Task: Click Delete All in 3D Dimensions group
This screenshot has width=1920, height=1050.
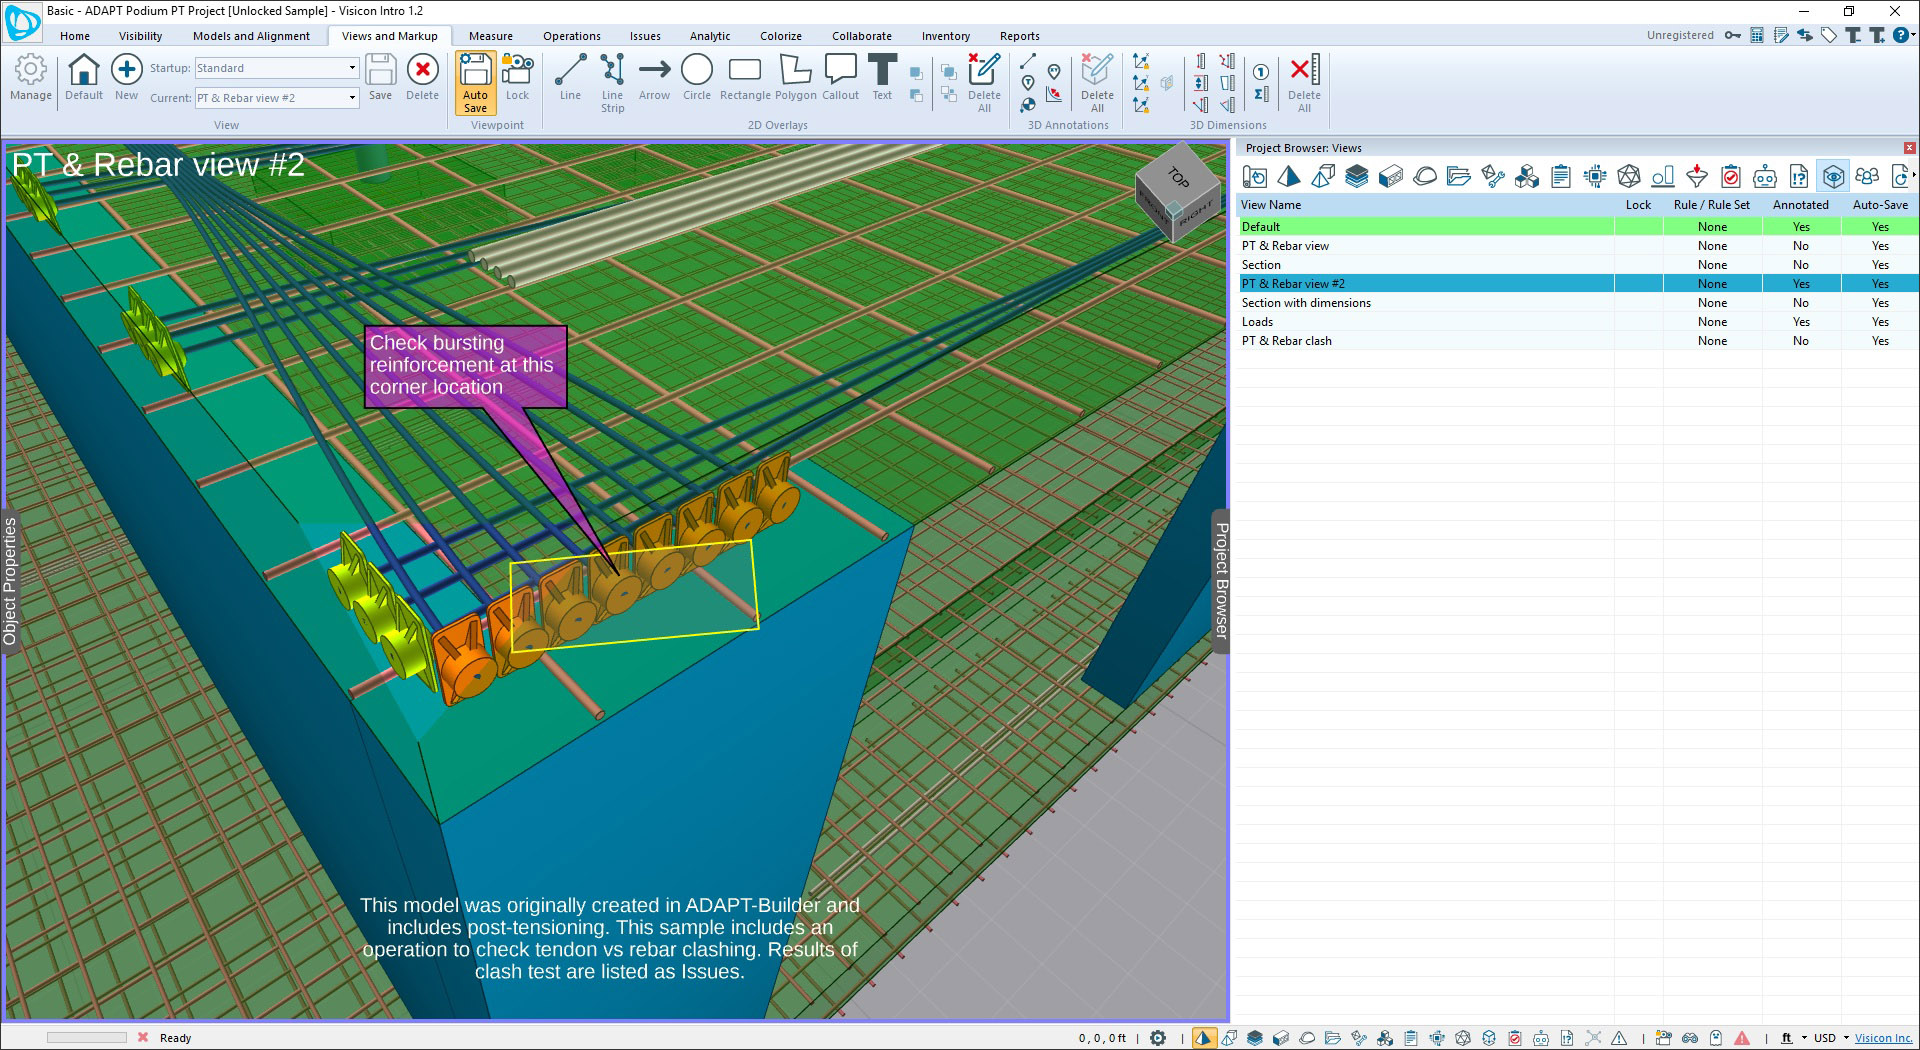Action: (x=1304, y=83)
